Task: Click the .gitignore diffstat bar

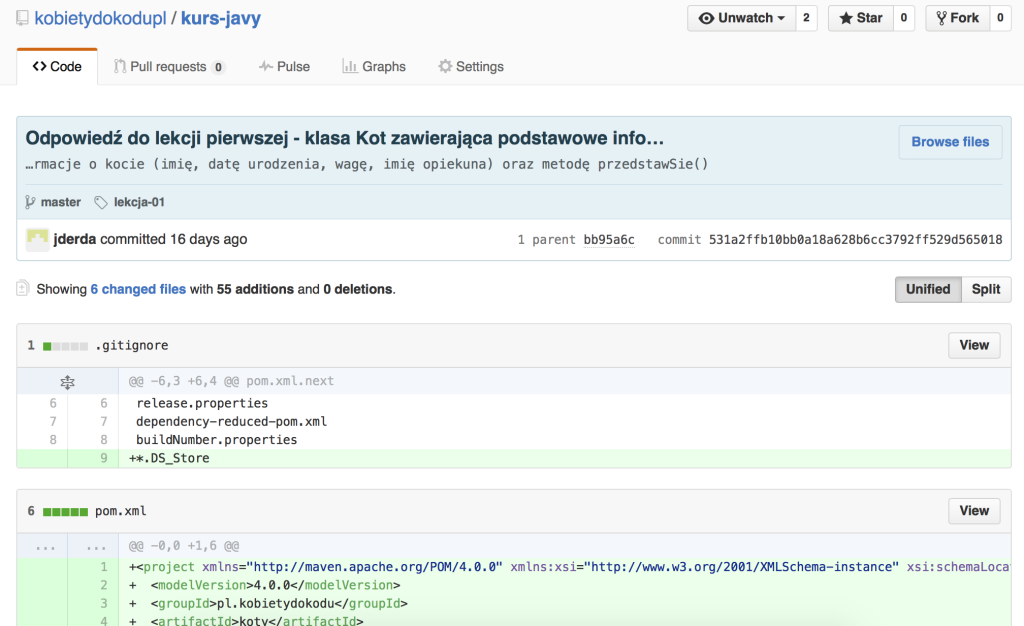Action: [x=65, y=346]
